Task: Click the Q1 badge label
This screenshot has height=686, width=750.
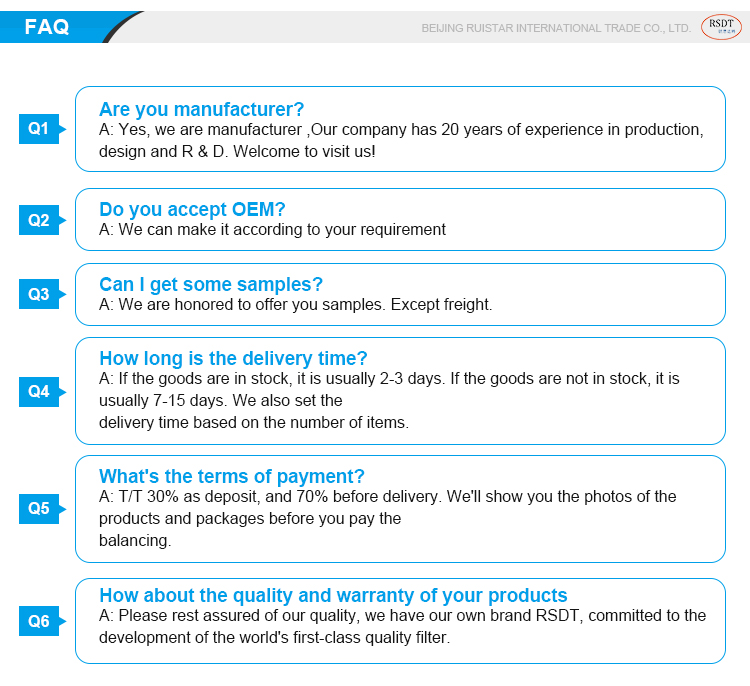Action: pos(39,129)
